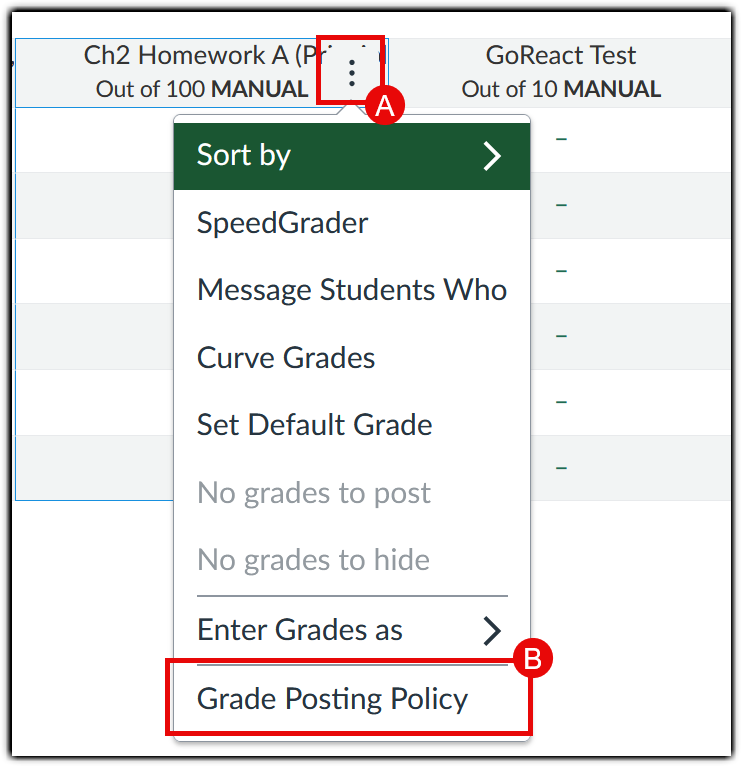
Task: Choose Message Students Who
Action: click(351, 290)
